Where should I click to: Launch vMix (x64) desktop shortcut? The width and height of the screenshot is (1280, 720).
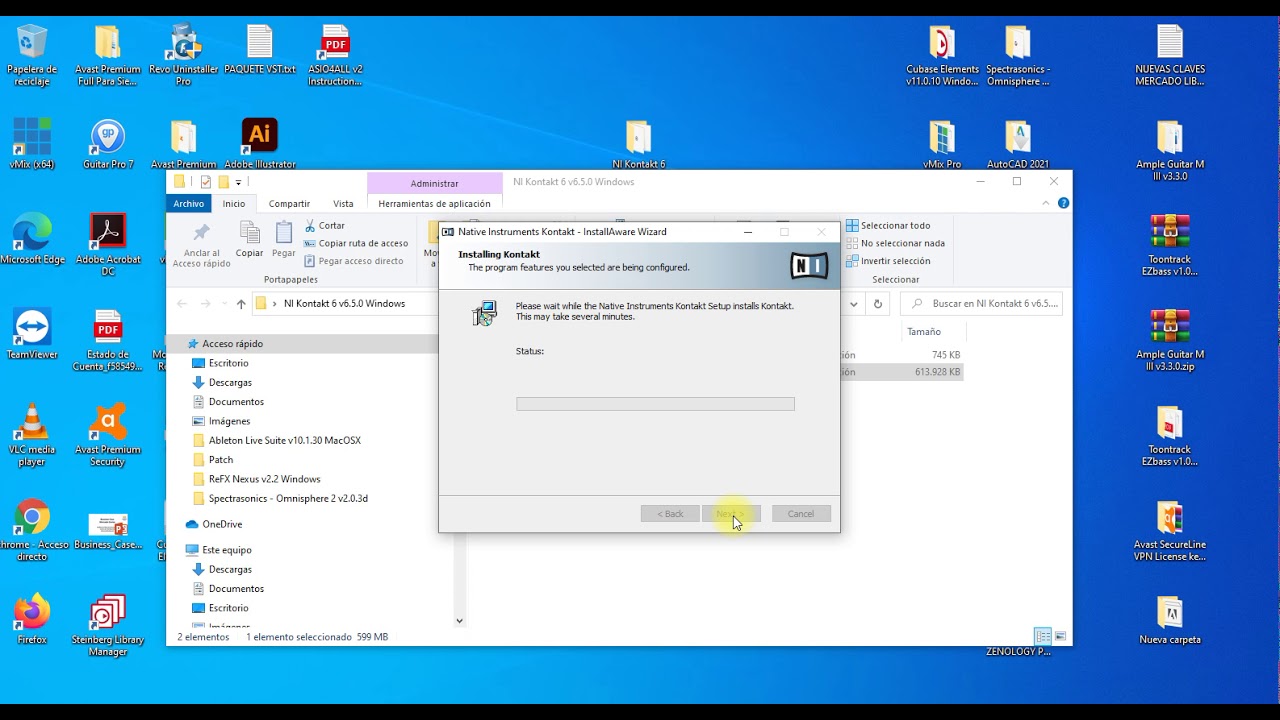pos(32,144)
